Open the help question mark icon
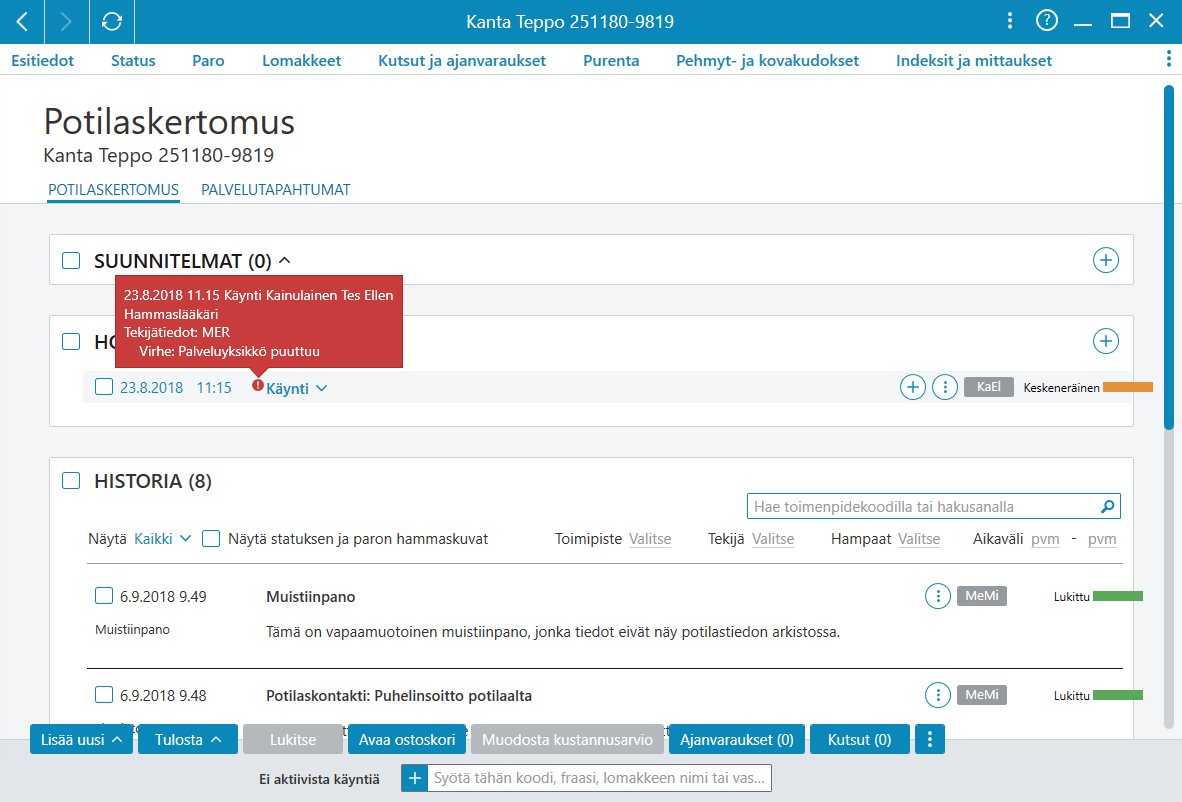 (x=1046, y=20)
